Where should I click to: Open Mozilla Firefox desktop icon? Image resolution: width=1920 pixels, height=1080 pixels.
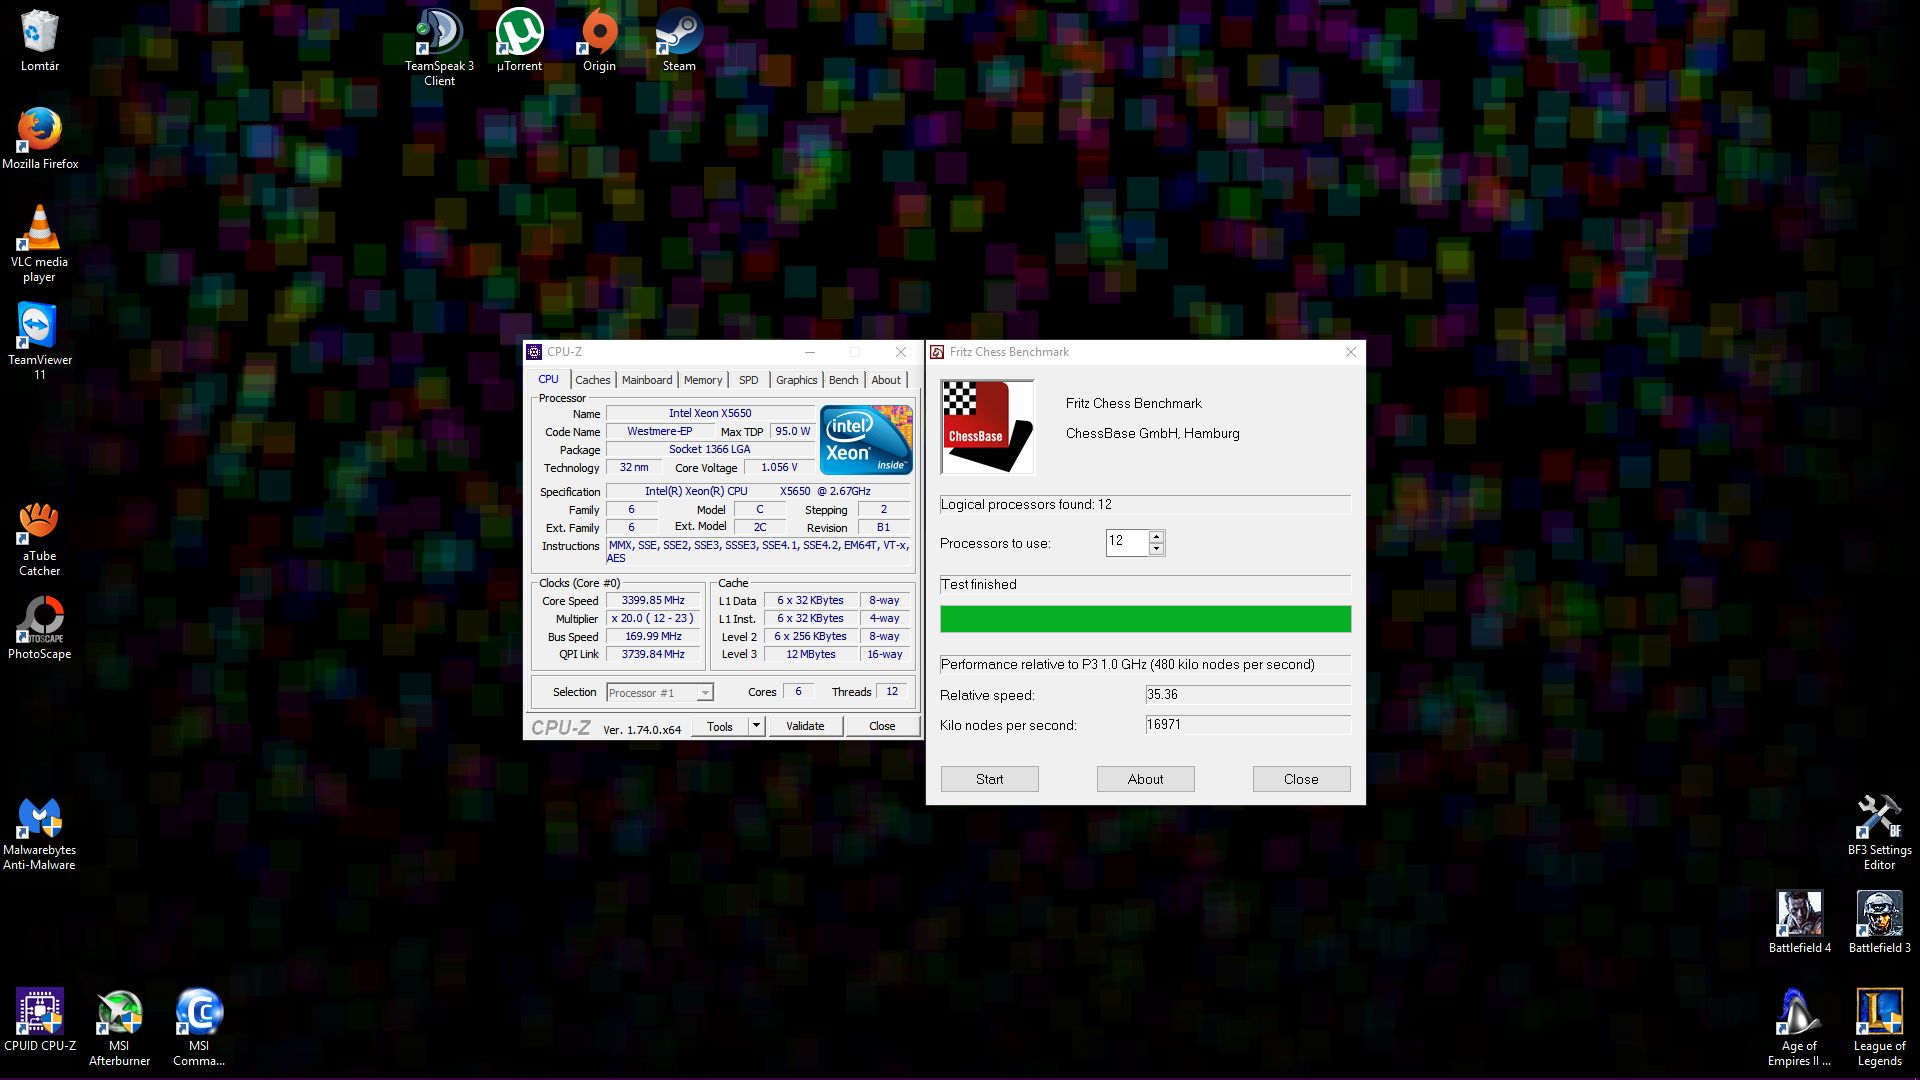coord(40,138)
